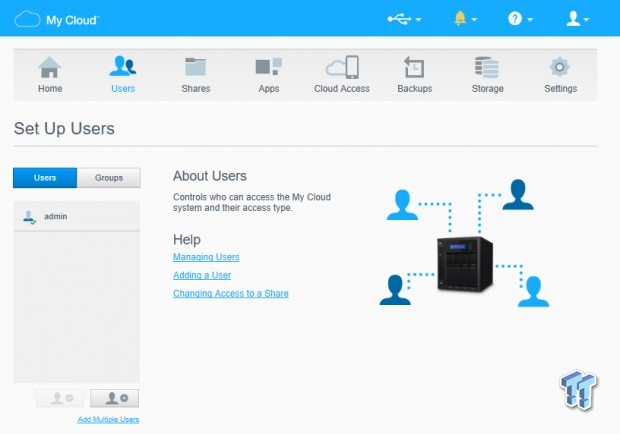Expand the alerts bell dropdown arrow

pos(474,19)
